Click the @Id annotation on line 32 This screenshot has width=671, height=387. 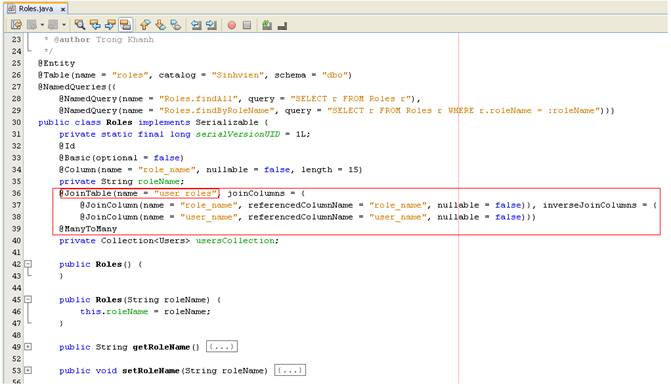click(x=67, y=146)
